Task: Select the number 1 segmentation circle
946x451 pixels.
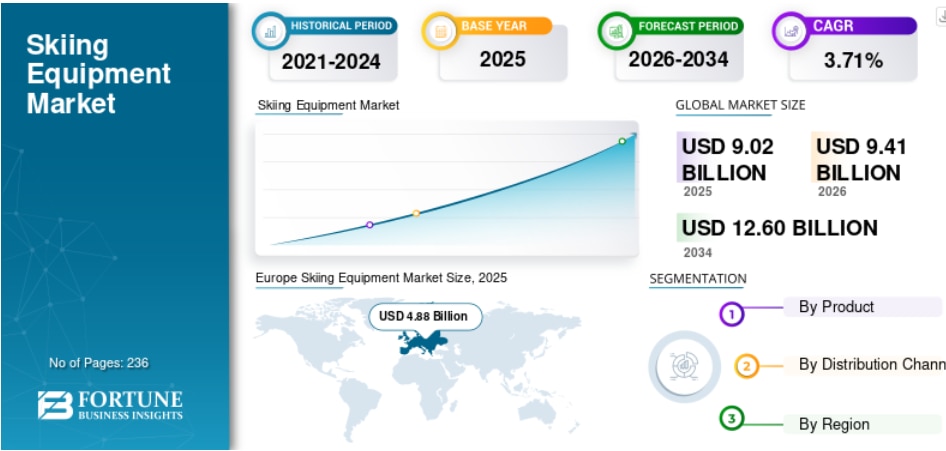Action: pos(732,314)
